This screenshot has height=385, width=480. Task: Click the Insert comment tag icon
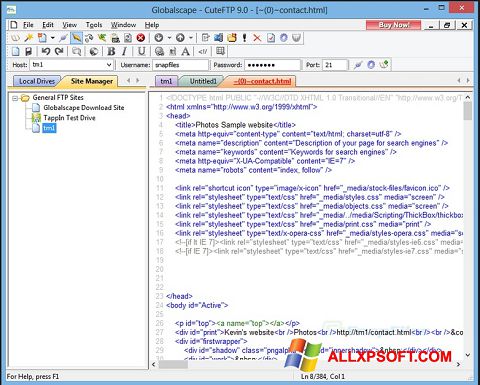[203, 51]
